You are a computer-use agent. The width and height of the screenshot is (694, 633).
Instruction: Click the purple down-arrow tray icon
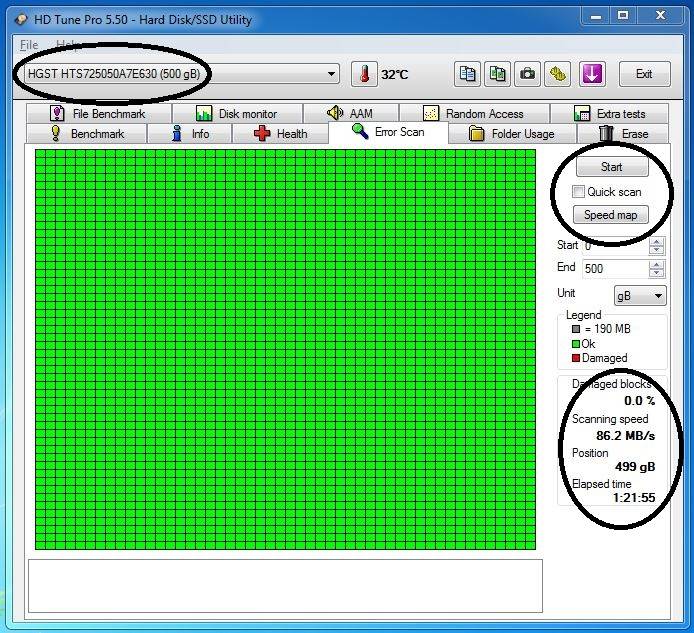tap(592, 74)
